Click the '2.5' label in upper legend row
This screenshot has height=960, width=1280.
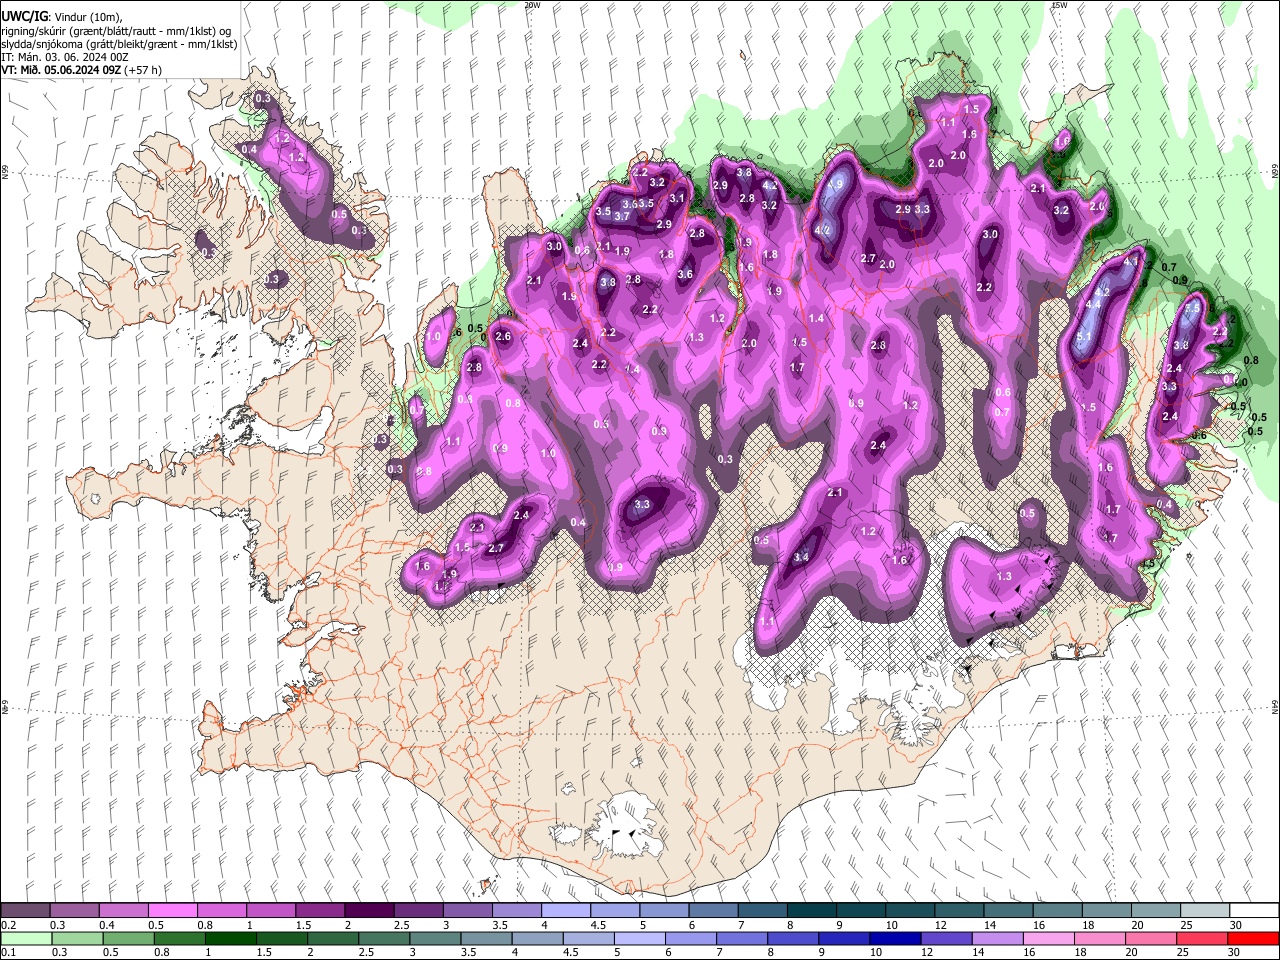click(402, 925)
